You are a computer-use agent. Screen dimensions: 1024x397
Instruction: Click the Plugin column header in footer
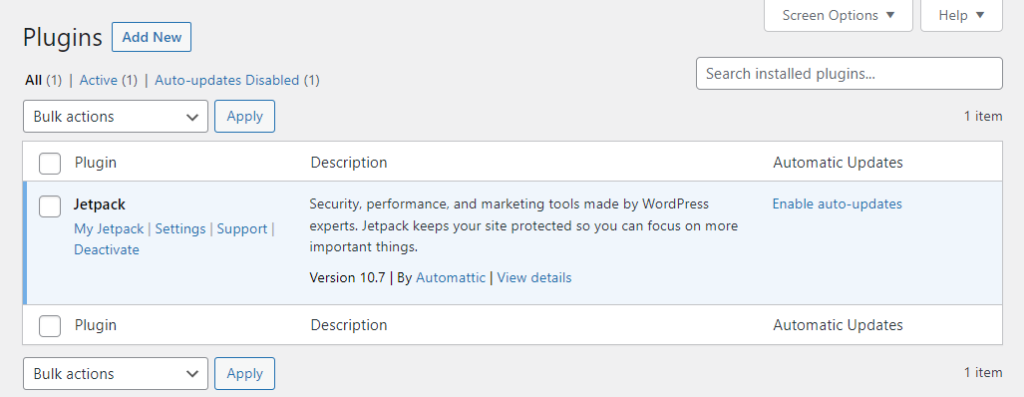[x=95, y=325]
